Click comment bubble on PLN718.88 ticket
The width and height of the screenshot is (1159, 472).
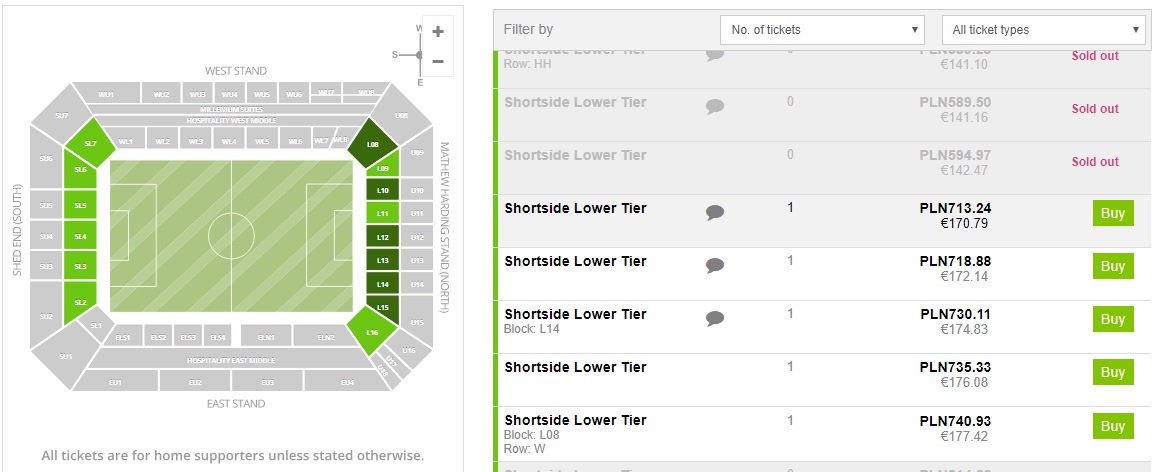click(x=714, y=265)
